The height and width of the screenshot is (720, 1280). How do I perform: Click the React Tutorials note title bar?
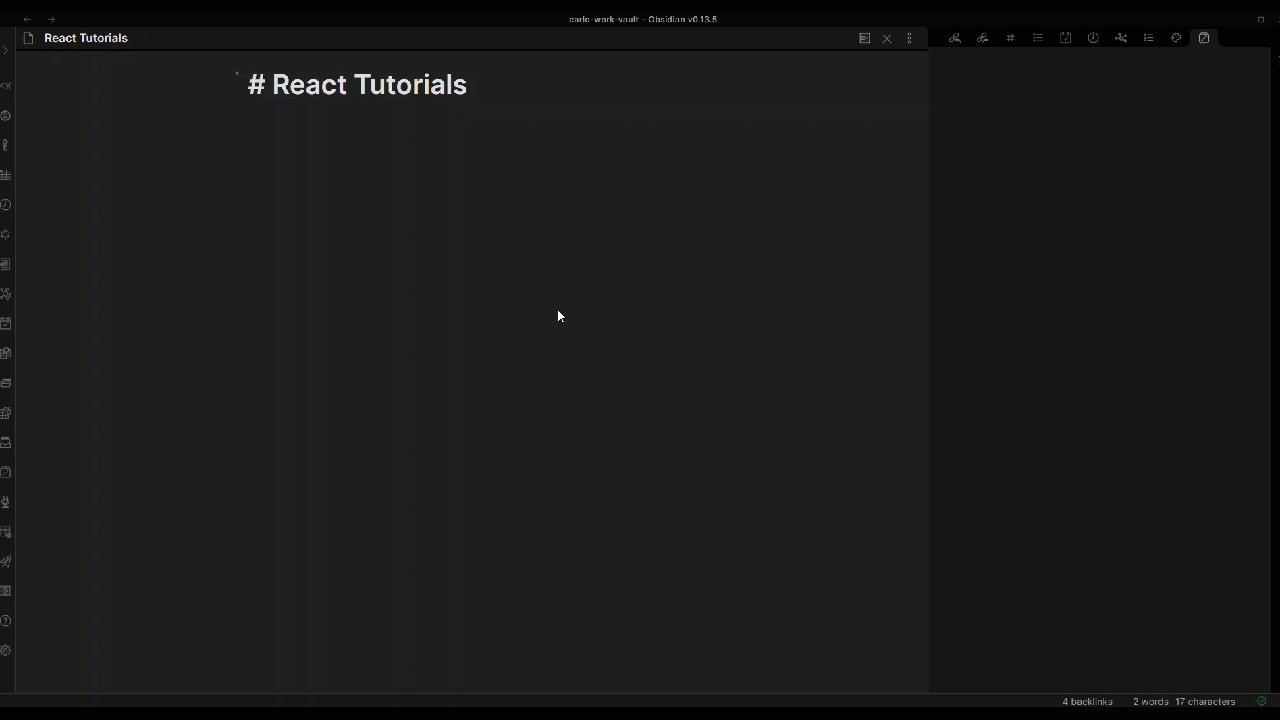tap(86, 38)
